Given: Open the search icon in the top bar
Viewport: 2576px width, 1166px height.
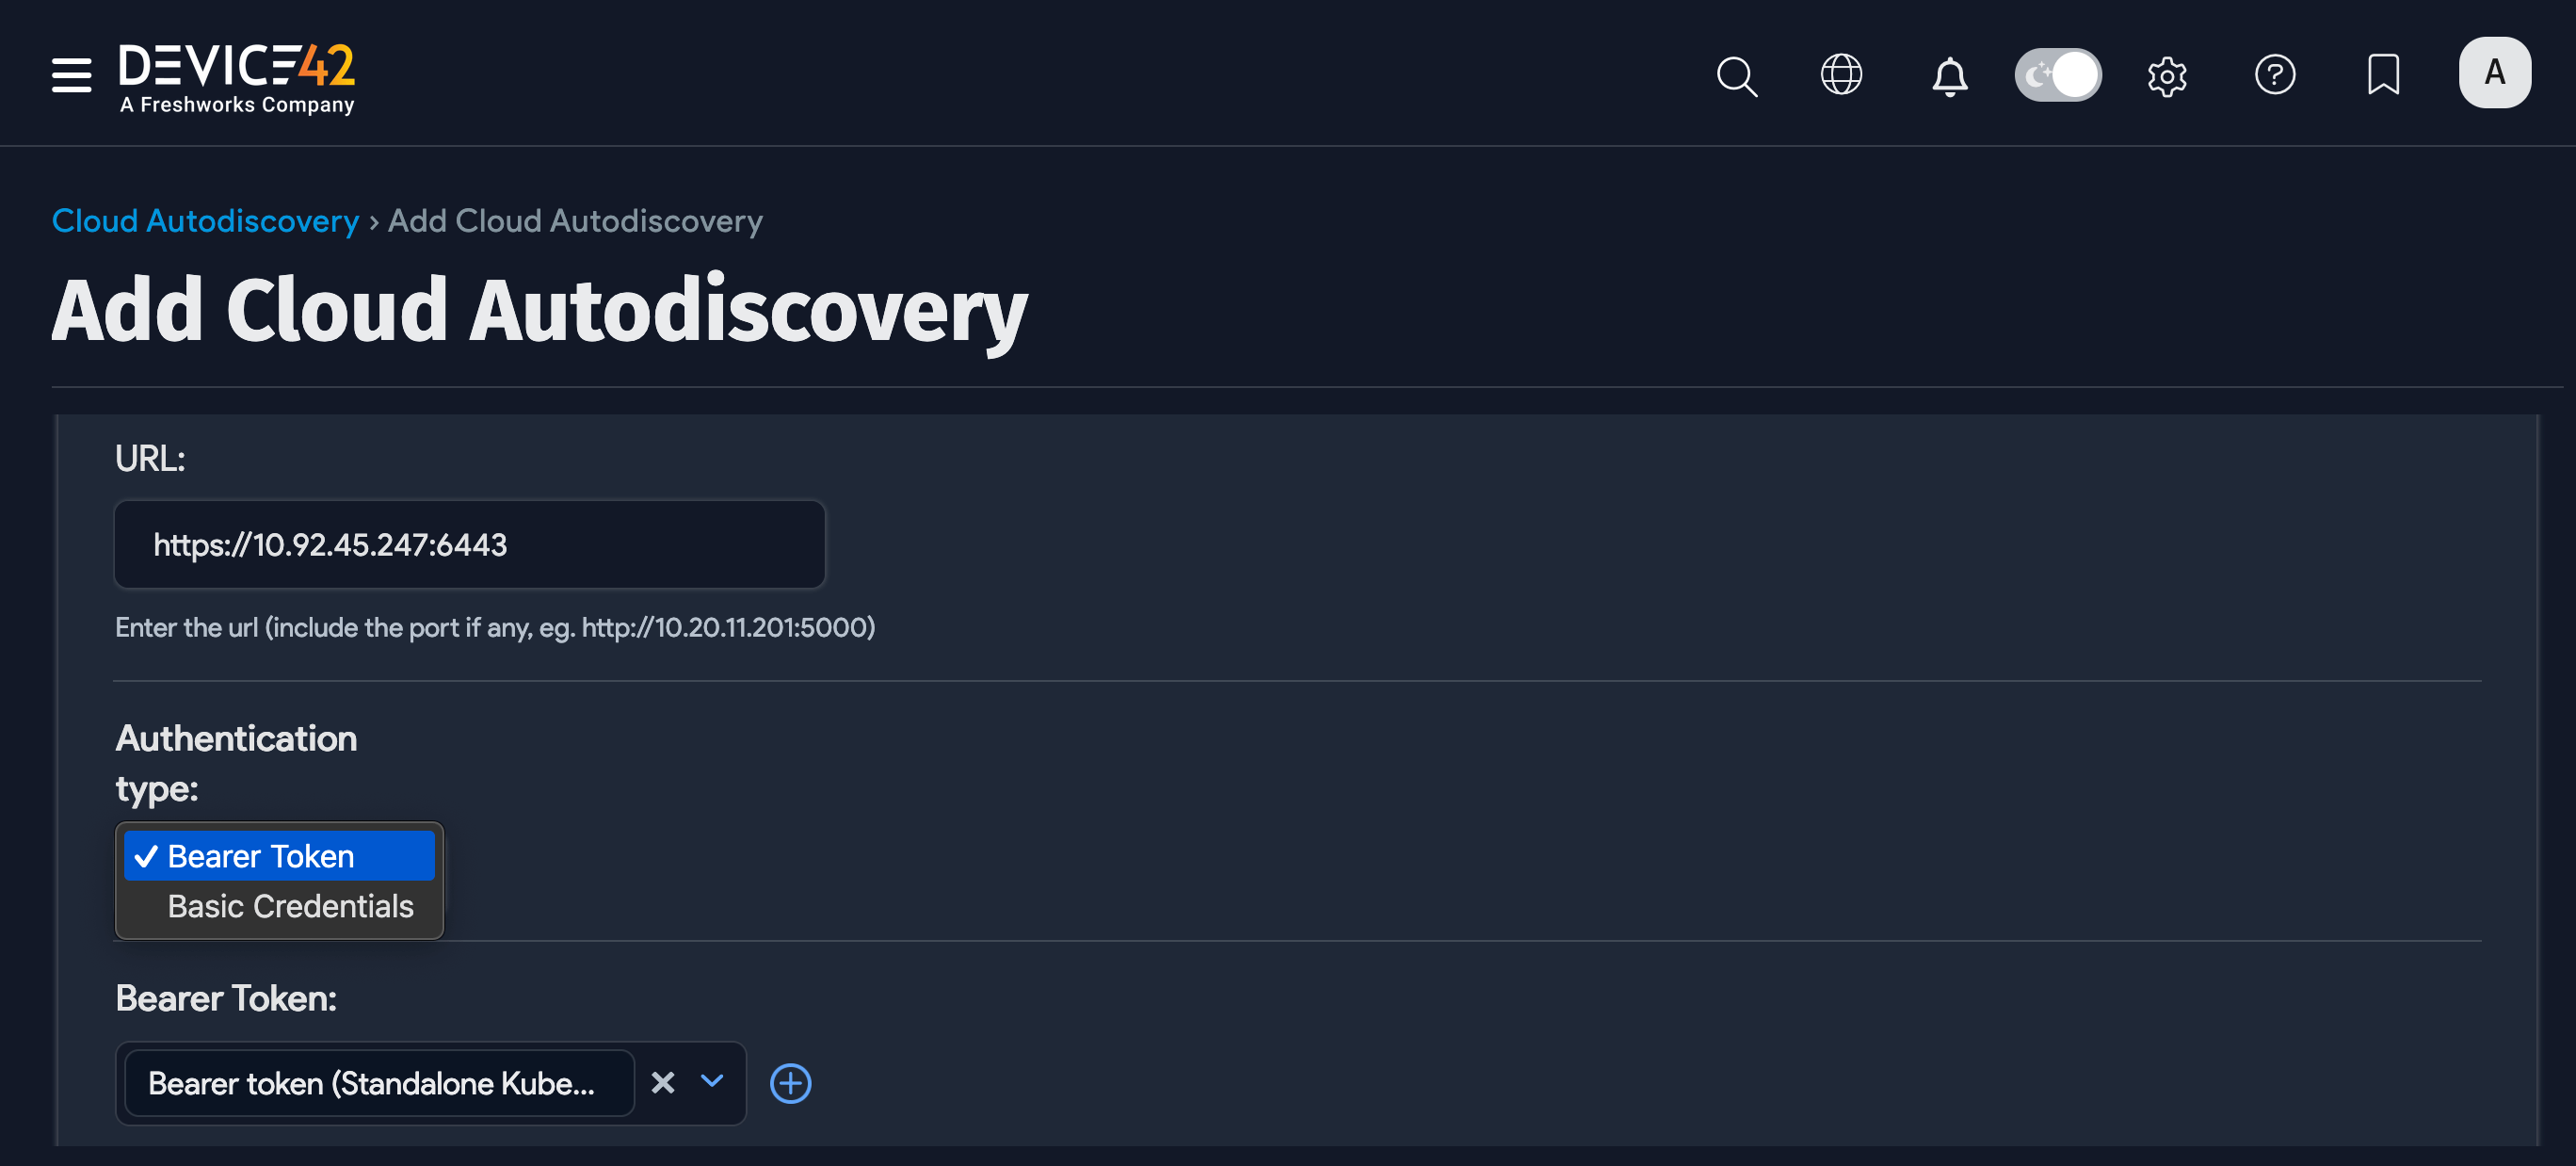Looking at the screenshot, I should click(1737, 76).
